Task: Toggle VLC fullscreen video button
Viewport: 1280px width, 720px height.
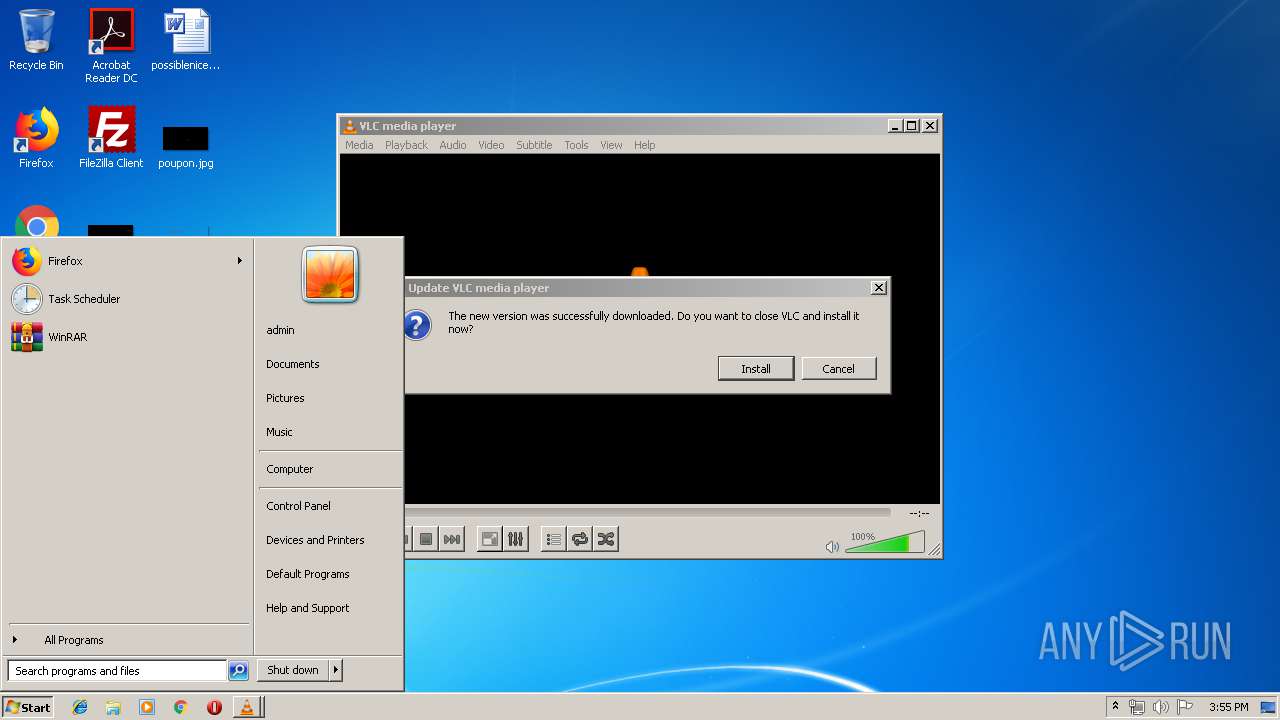Action: 489,539
